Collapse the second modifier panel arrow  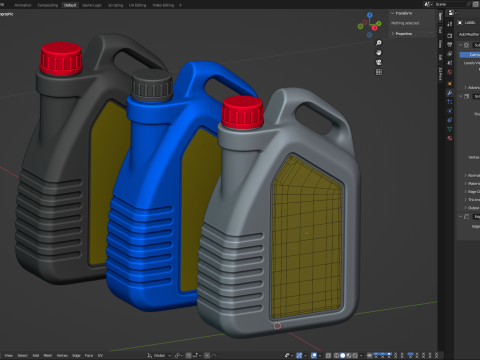pyautogui.click(x=460, y=96)
